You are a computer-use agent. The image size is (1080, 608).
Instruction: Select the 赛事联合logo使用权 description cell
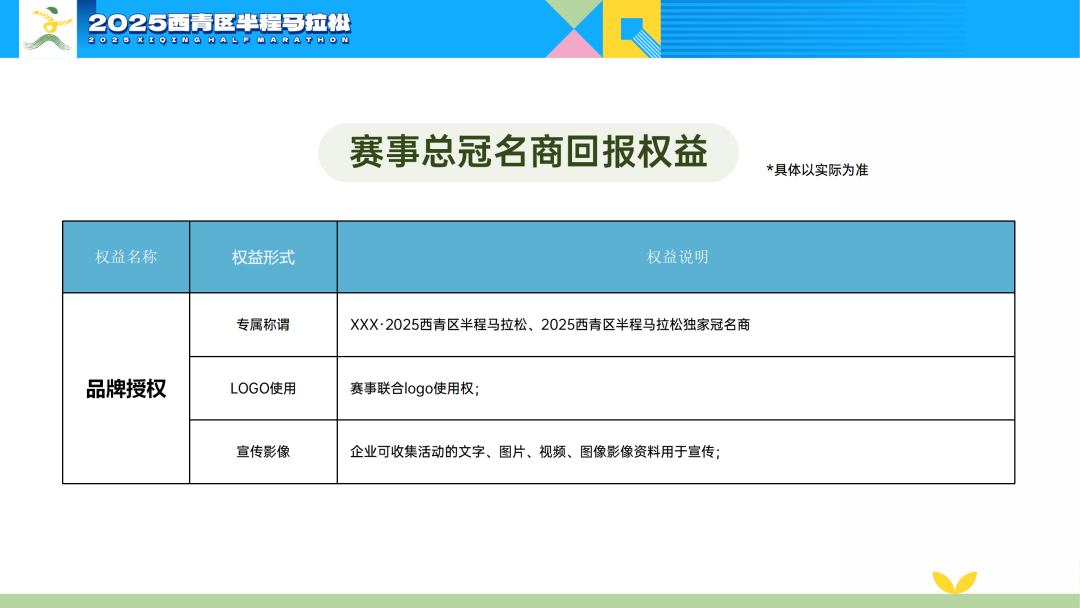click(415, 388)
